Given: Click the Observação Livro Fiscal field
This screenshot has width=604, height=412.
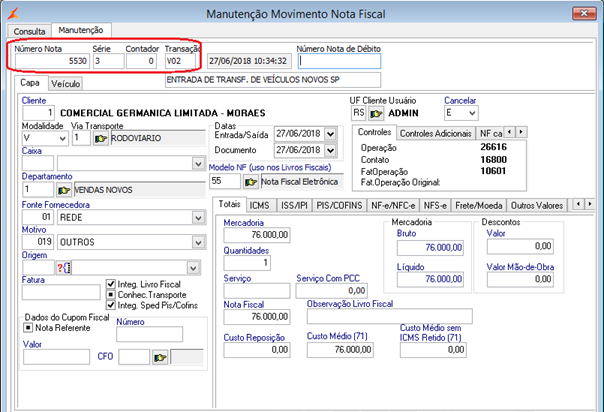Looking at the screenshot, I should (389, 316).
